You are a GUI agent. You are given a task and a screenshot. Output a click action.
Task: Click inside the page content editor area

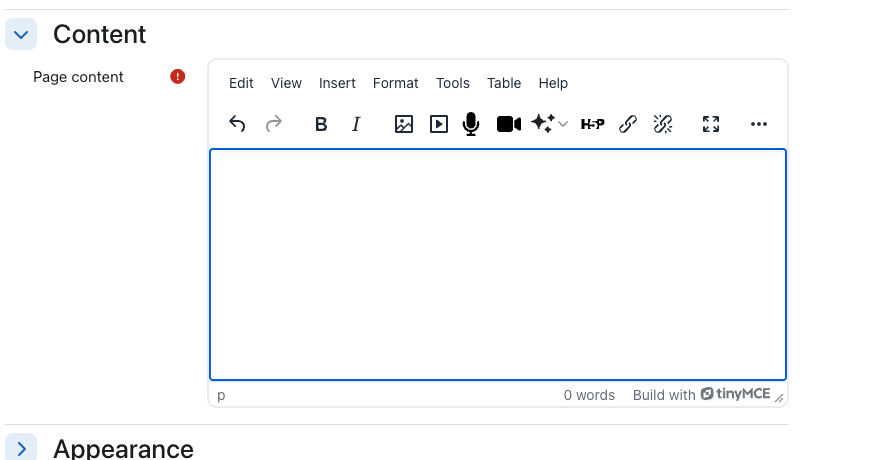498,265
